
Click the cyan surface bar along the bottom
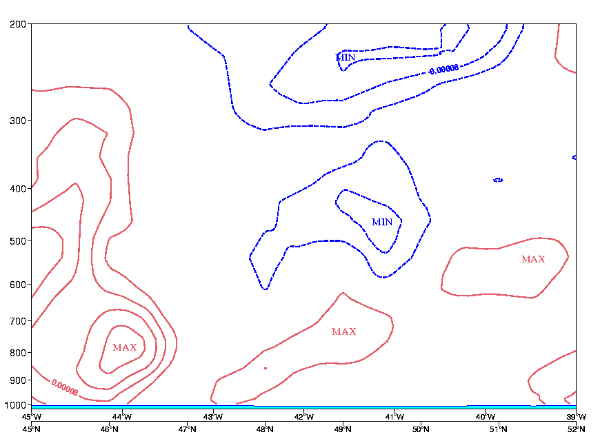coord(300,406)
